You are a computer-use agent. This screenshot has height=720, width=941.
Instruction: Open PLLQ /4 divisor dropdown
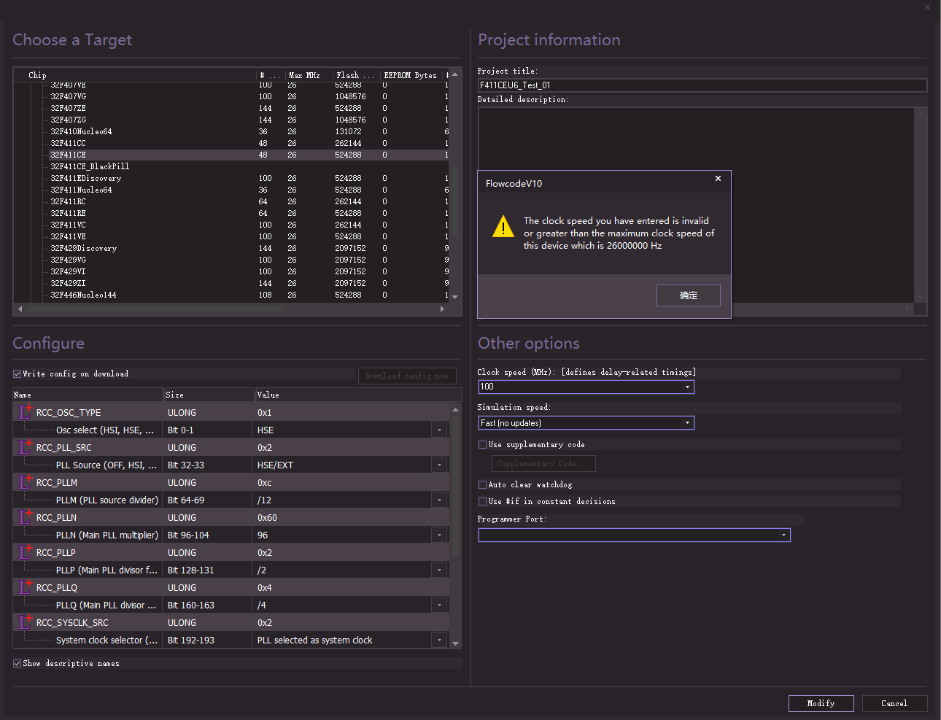[439, 605]
